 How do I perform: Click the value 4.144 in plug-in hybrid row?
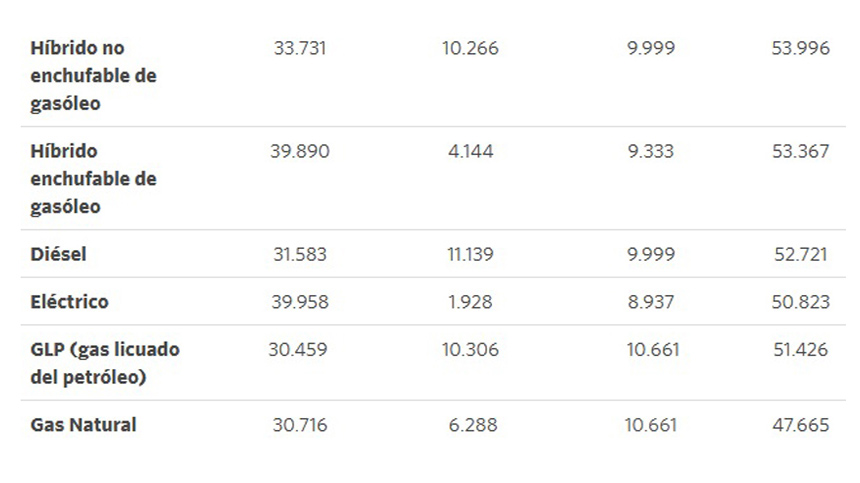click(x=471, y=151)
